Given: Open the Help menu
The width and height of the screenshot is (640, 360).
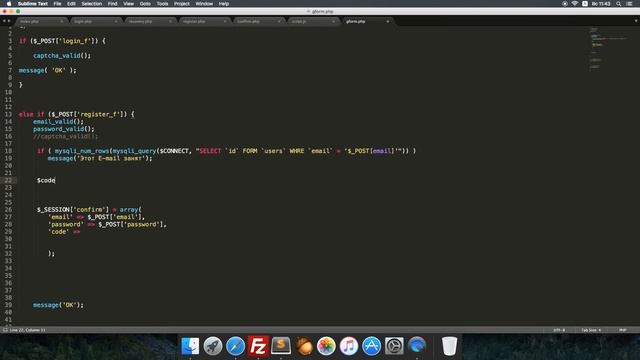Looking at the screenshot, I should [224, 4].
